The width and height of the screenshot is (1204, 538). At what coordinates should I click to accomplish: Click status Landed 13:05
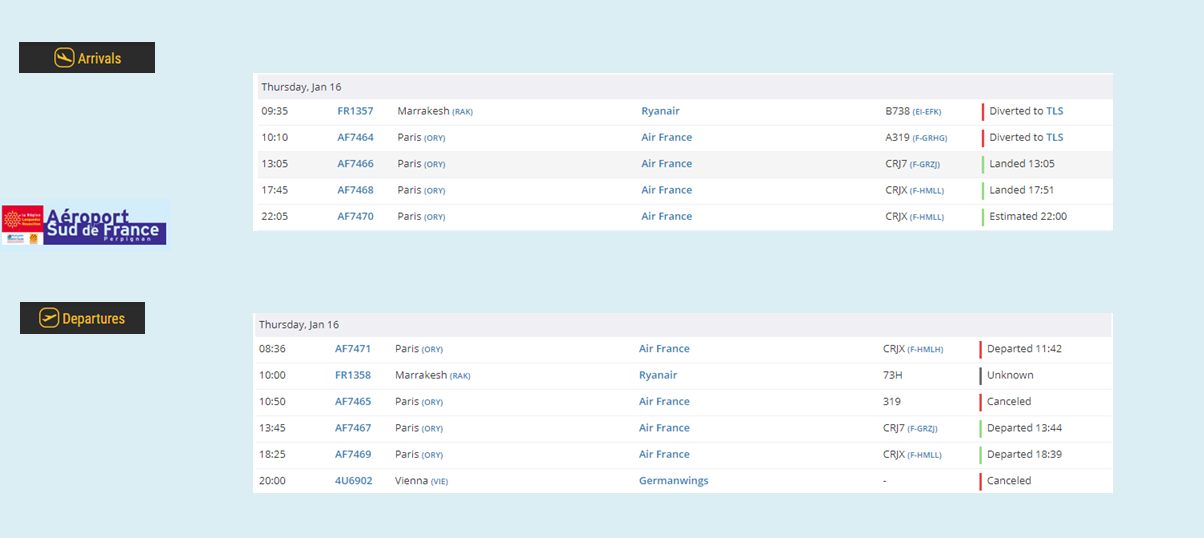[x=1022, y=164]
